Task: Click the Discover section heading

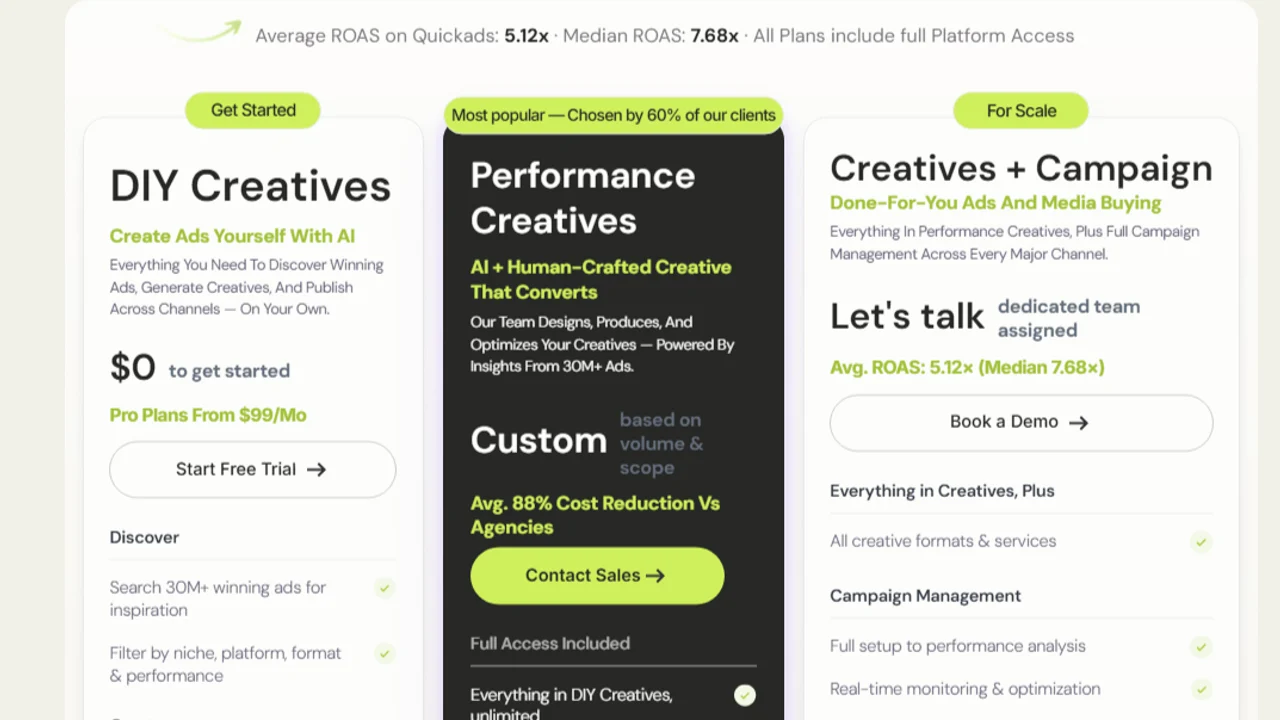Action: pyautogui.click(x=144, y=537)
